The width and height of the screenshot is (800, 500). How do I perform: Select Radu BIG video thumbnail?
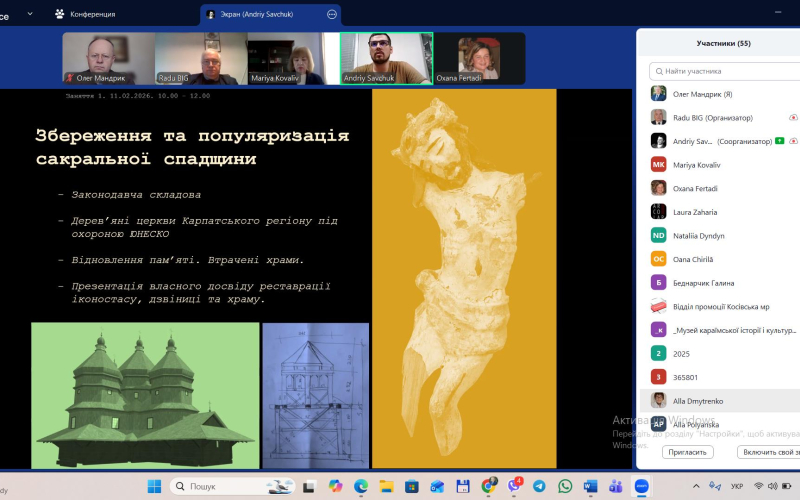click(x=201, y=58)
